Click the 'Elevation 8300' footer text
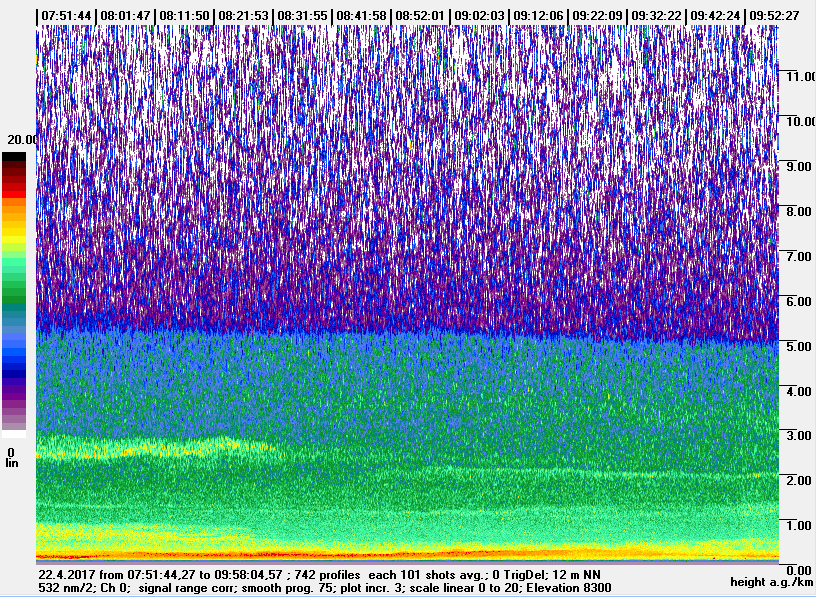The height and width of the screenshot is (597, 816). click(569, 588)
